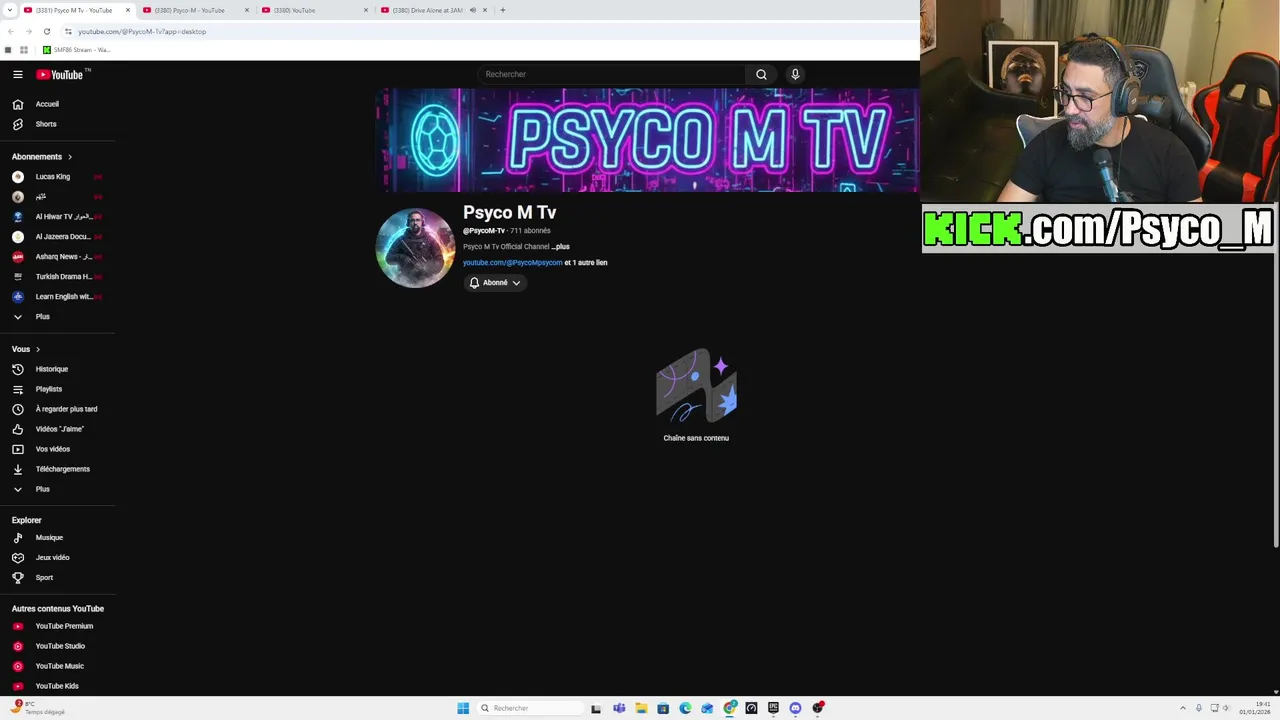Open the youtube.com/@PsycoMpsycom link
Screen dimensions: 1280x720
click(512, 263)
